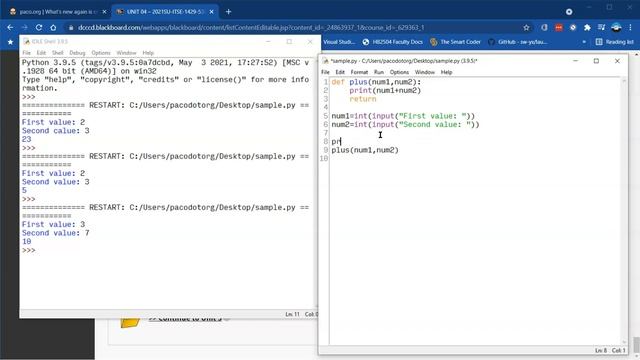Switch to the paco.org tab
This screenshot has width=640, height=360.
click(x=57, y=12)
